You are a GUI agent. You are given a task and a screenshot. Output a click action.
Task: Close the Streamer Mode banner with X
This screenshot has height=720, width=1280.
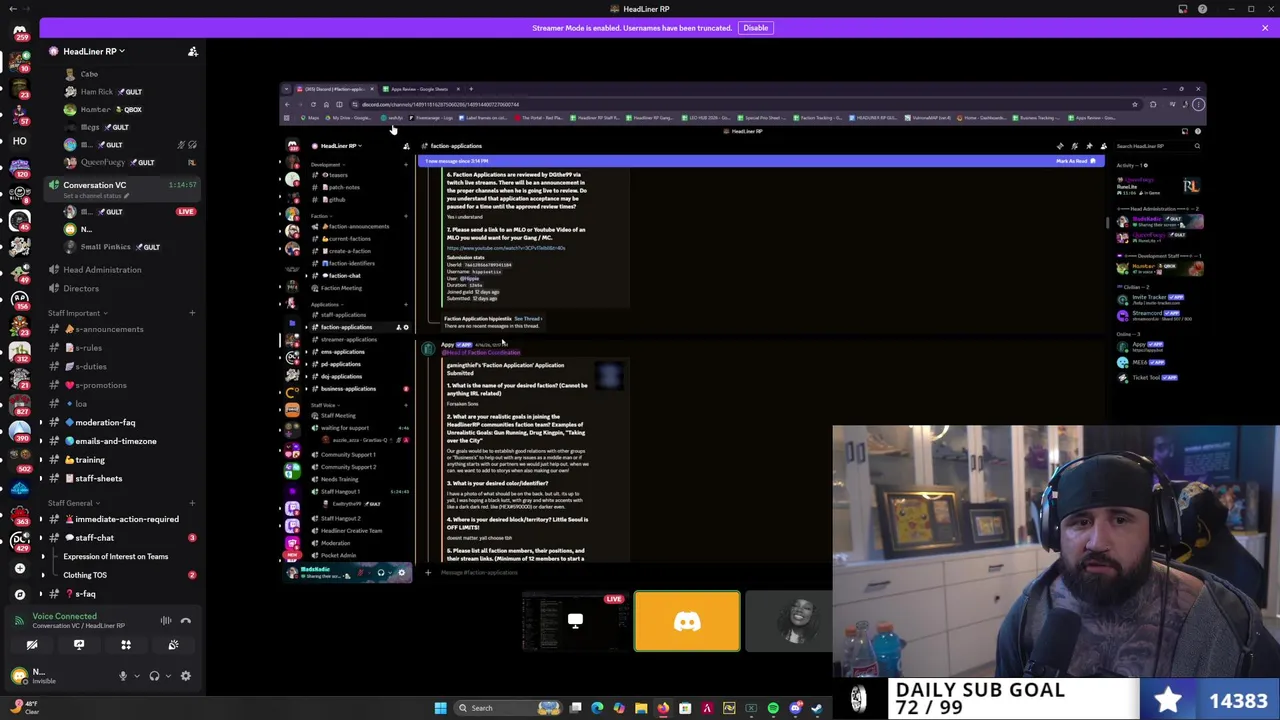1265,28
